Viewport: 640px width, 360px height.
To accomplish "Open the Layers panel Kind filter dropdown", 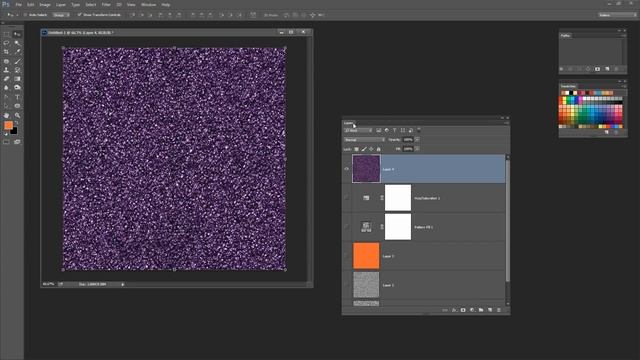I will [358, 130].
